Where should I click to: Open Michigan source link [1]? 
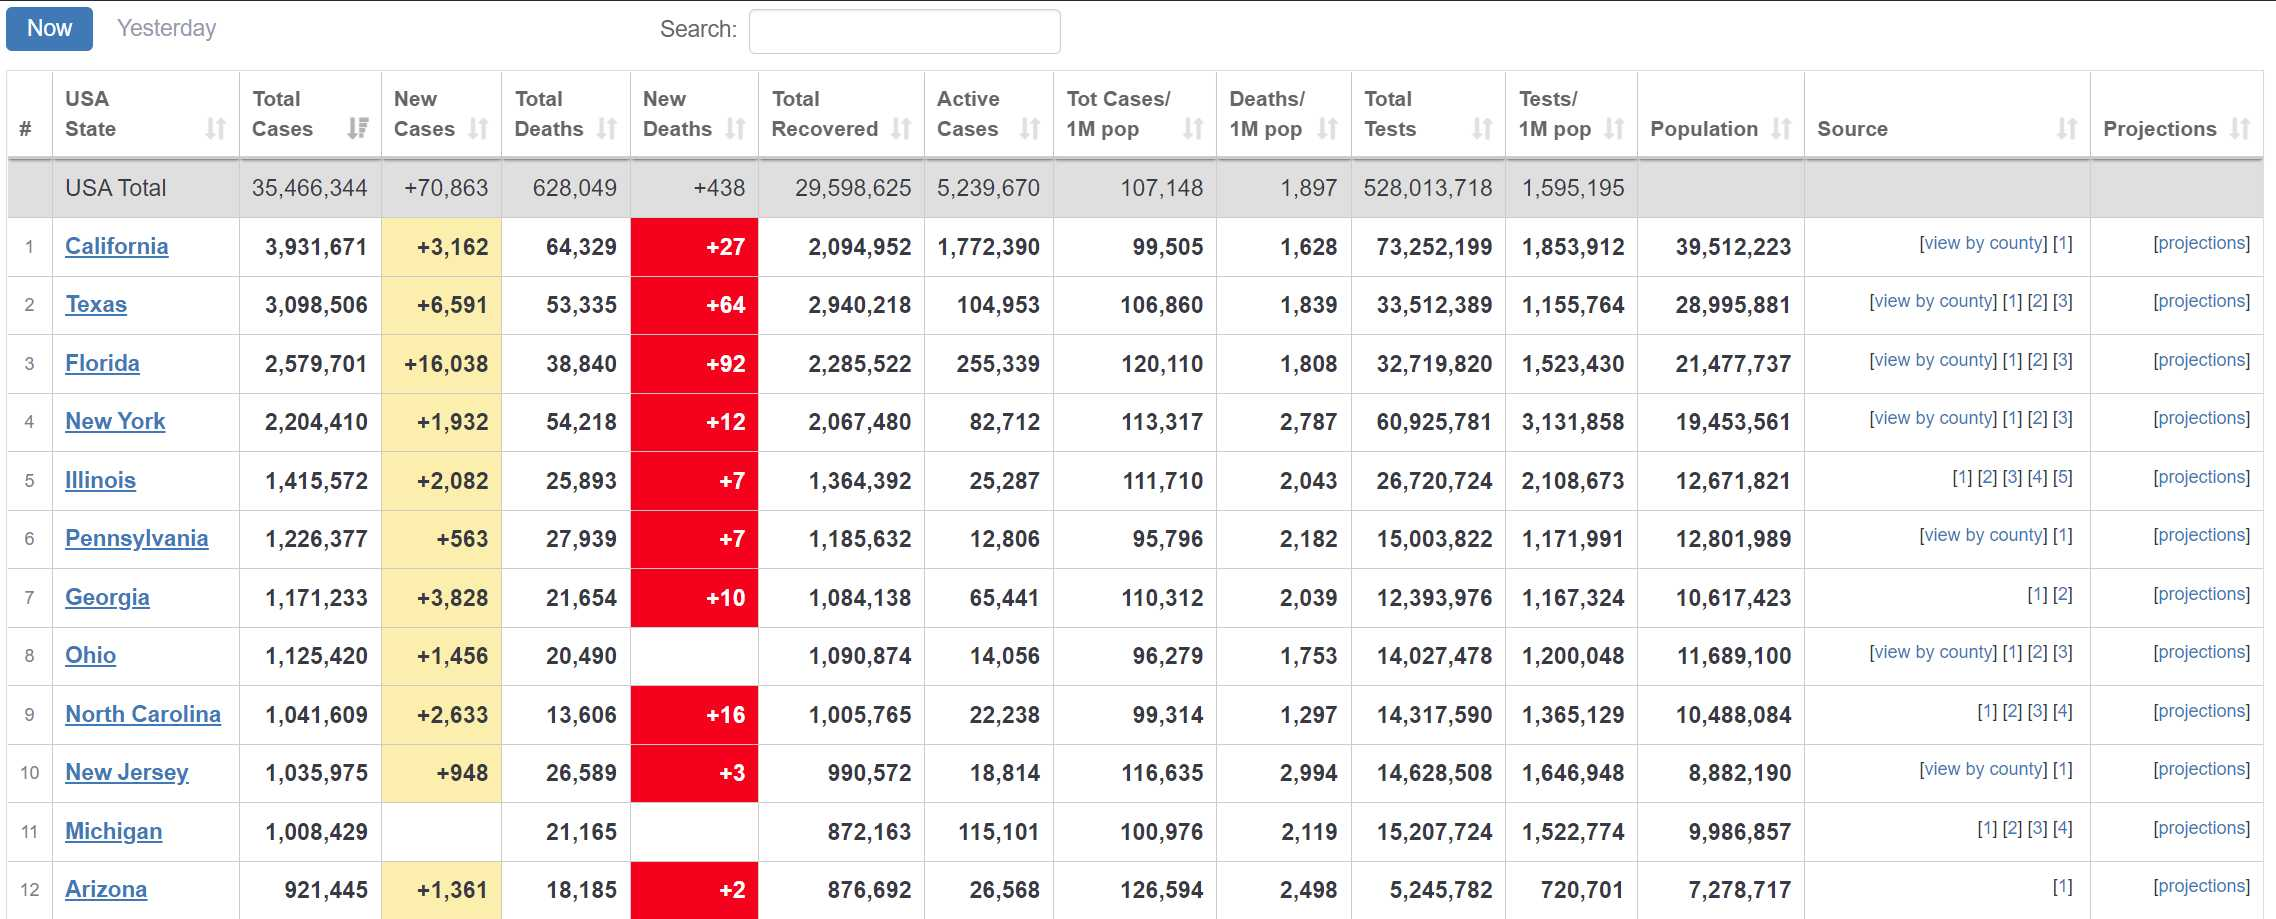tap(1988, 828)
